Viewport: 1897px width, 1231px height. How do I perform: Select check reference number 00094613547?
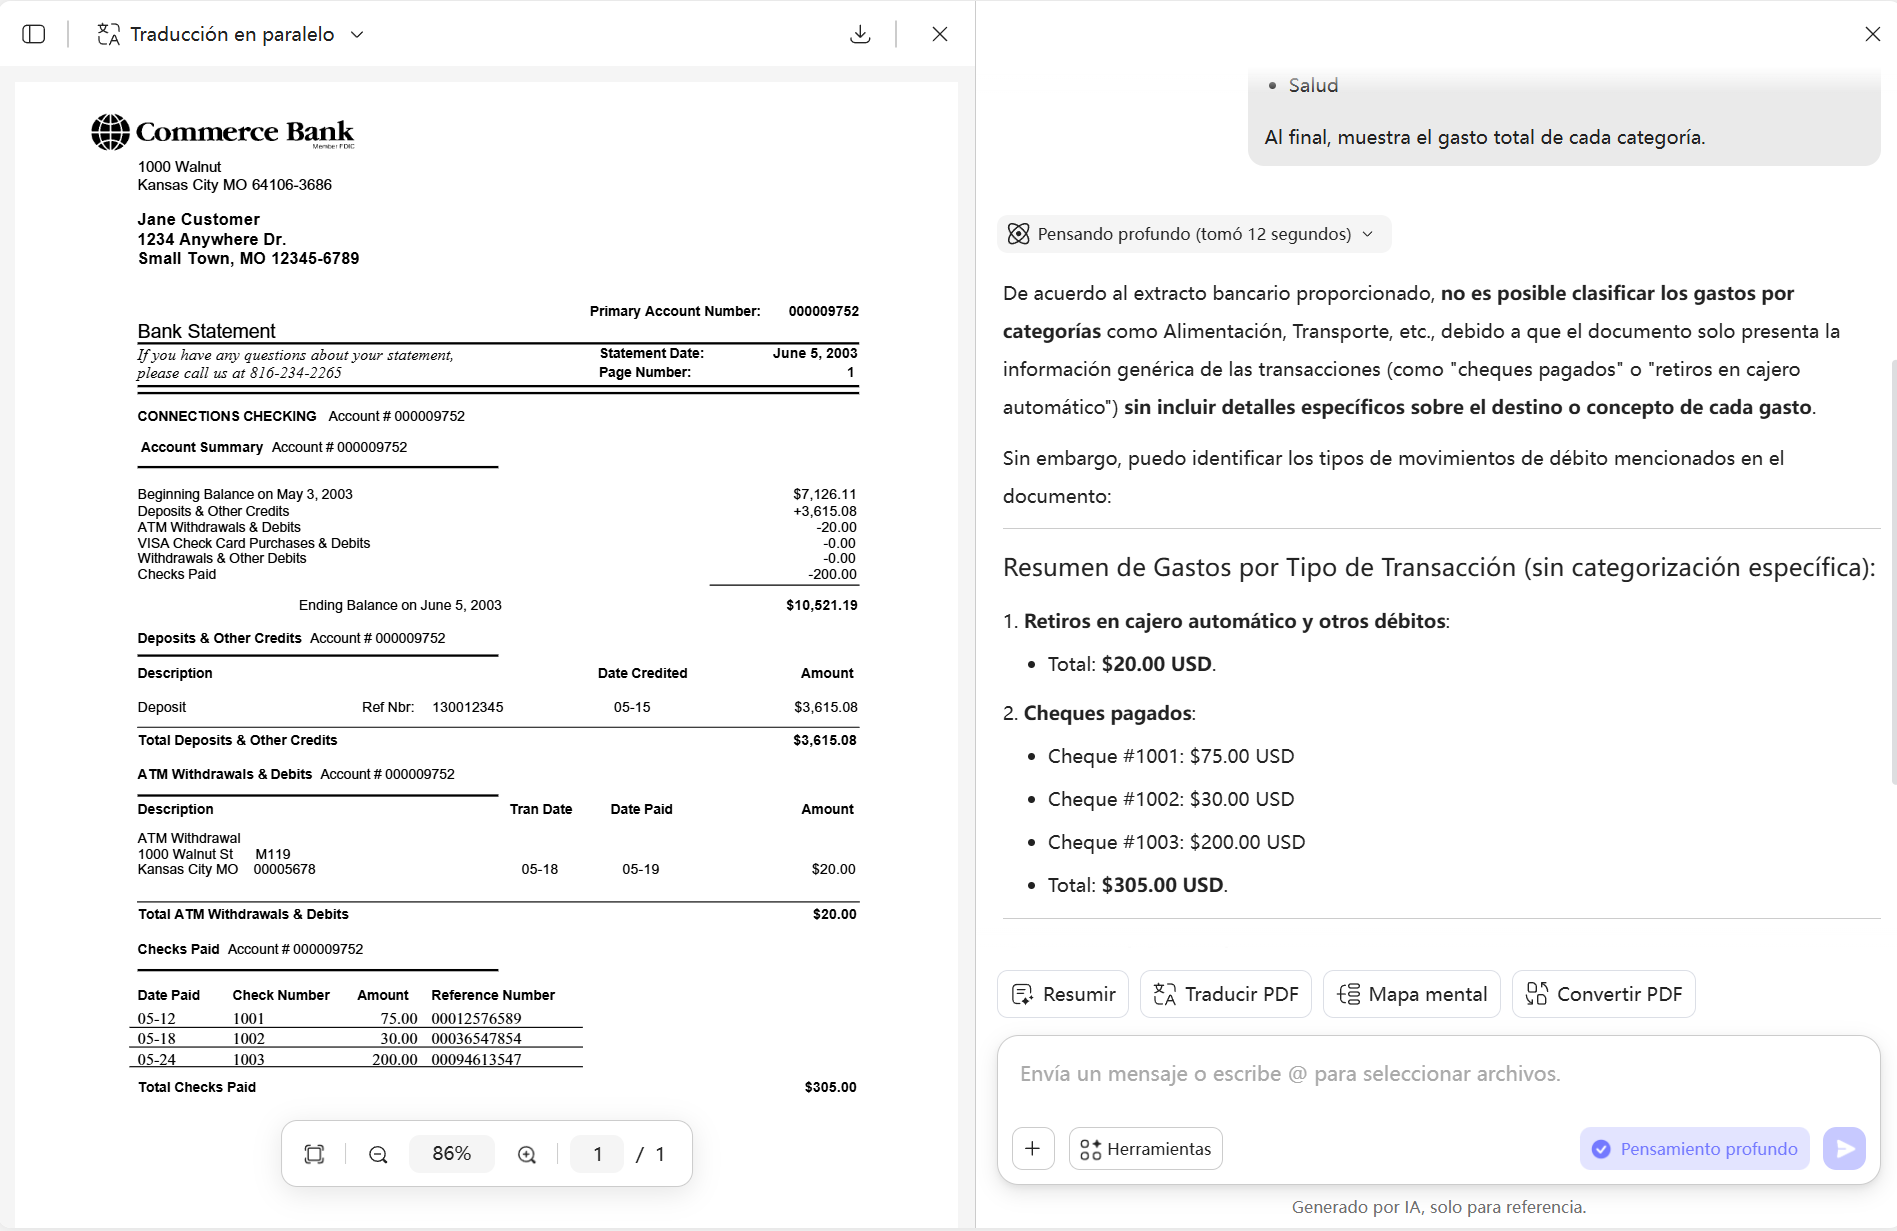point(476,1060)
